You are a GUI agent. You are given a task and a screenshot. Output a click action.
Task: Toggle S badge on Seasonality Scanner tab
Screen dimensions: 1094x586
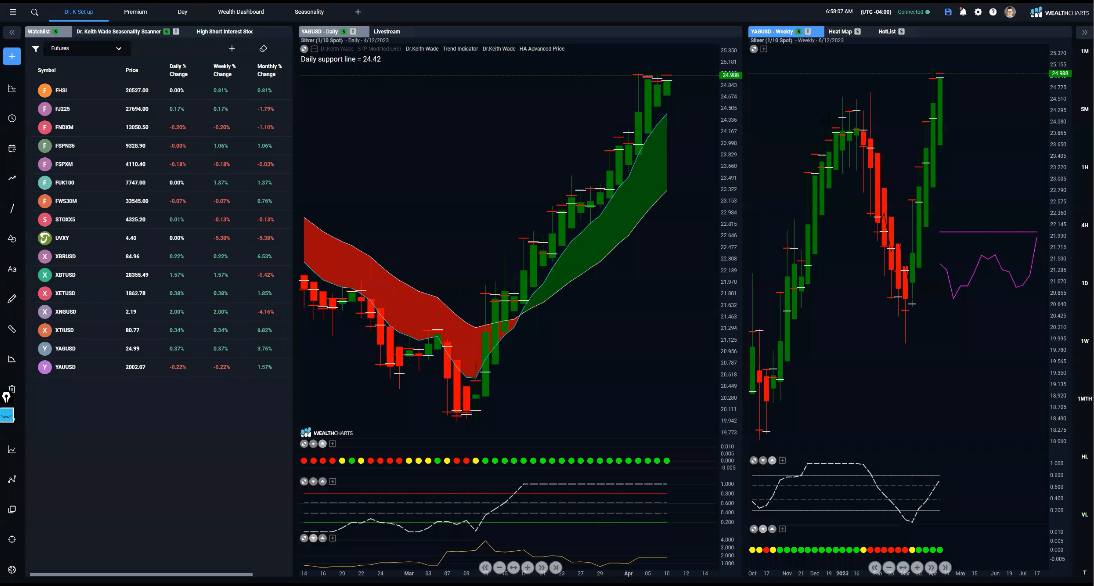click(167, 31)
